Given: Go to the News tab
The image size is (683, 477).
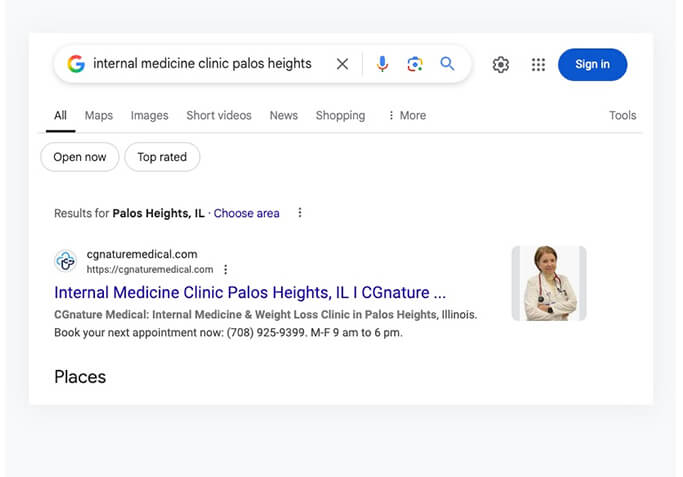Looking at the screenshot, I should (284, 115).
